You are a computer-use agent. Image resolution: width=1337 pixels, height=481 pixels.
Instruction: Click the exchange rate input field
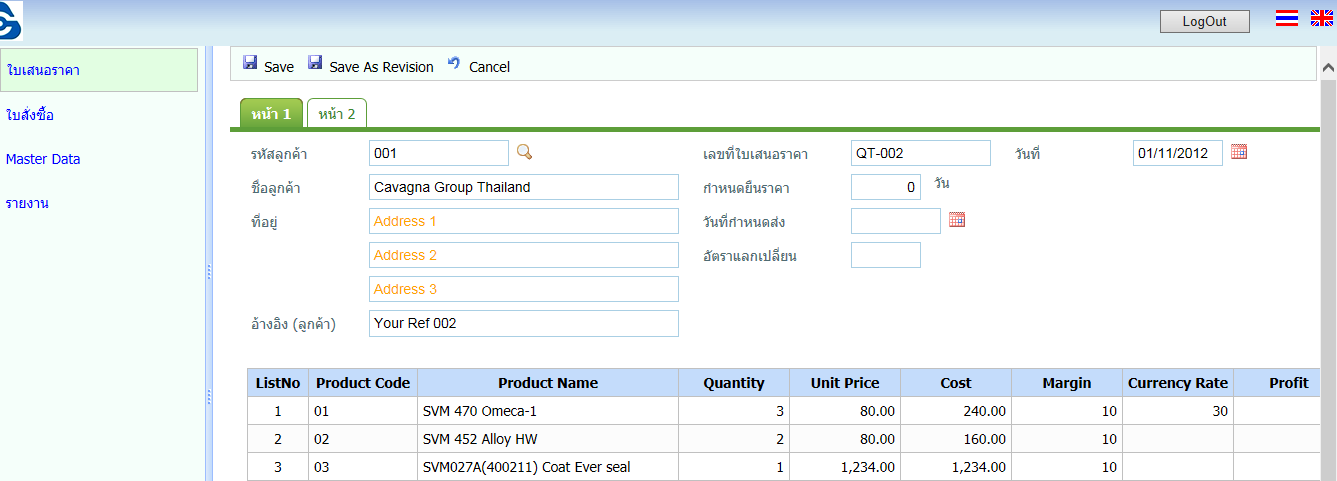(x=885, y=255)
